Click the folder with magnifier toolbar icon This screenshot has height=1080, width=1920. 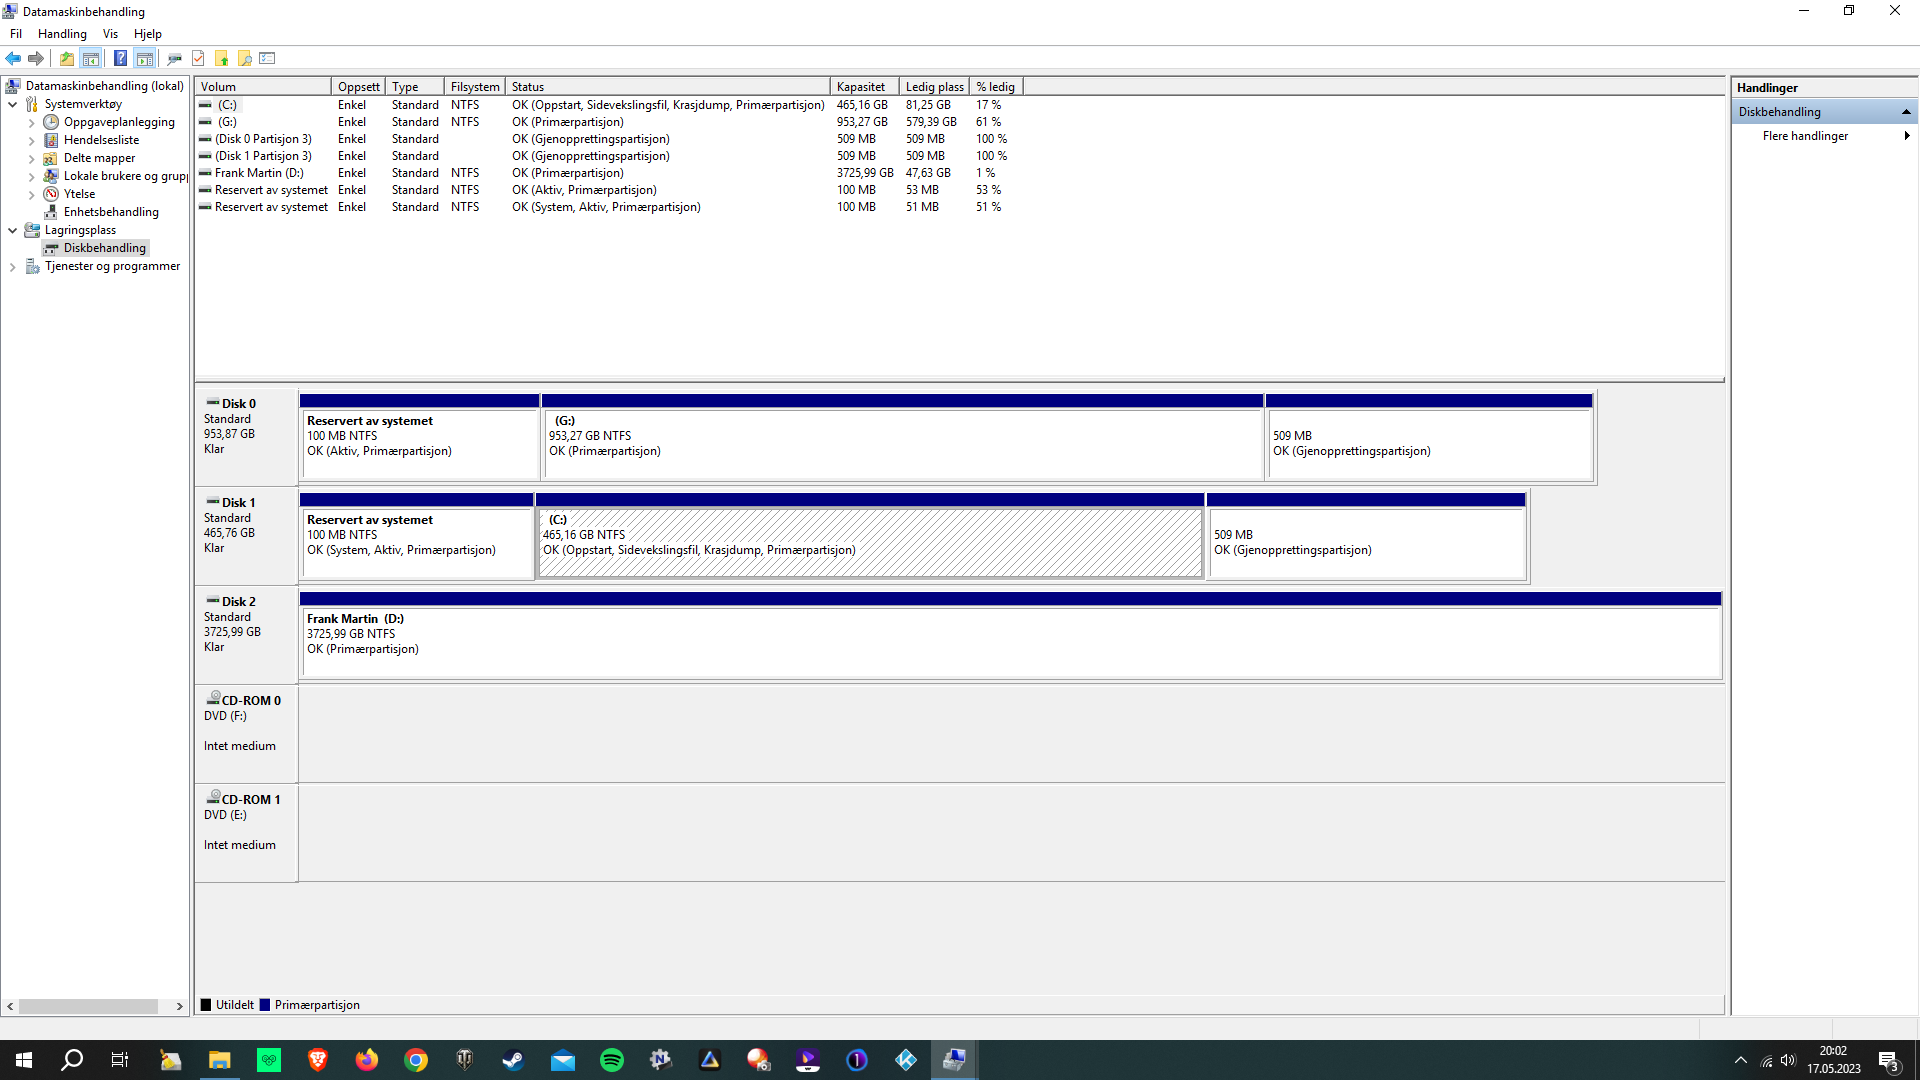245,58
